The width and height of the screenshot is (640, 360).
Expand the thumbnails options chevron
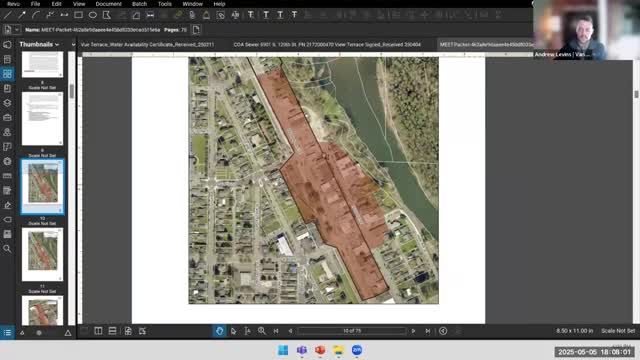73,44
